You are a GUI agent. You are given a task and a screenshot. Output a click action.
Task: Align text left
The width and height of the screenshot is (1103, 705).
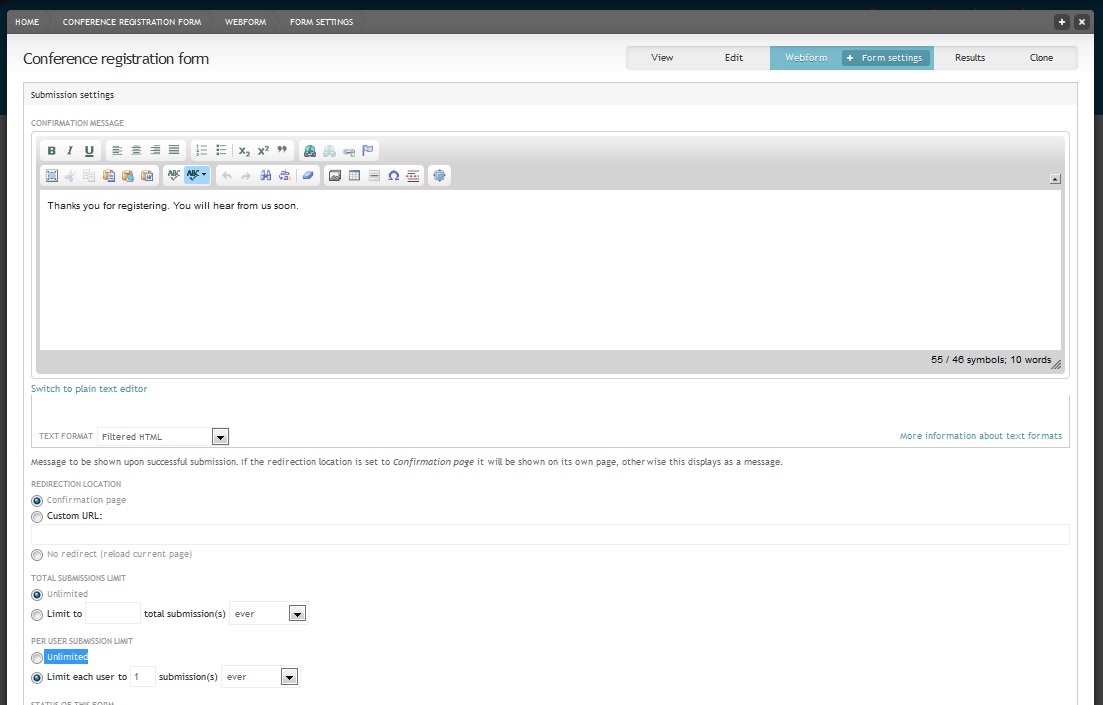[117, 151]
